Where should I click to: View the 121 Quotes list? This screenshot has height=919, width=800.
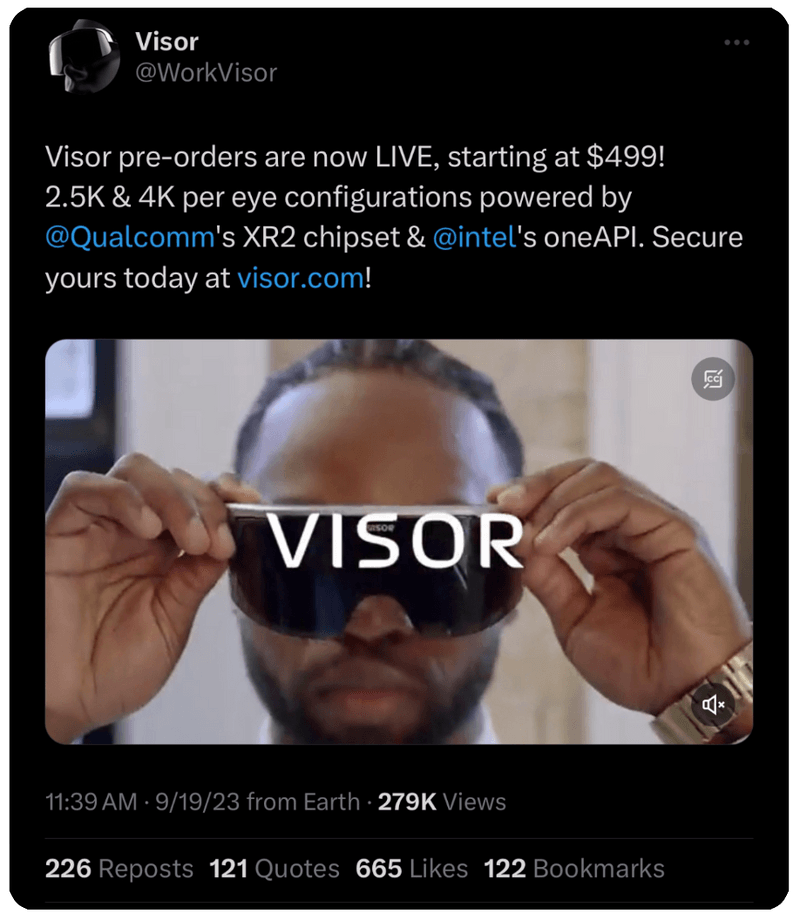click(x=274, y=869)
